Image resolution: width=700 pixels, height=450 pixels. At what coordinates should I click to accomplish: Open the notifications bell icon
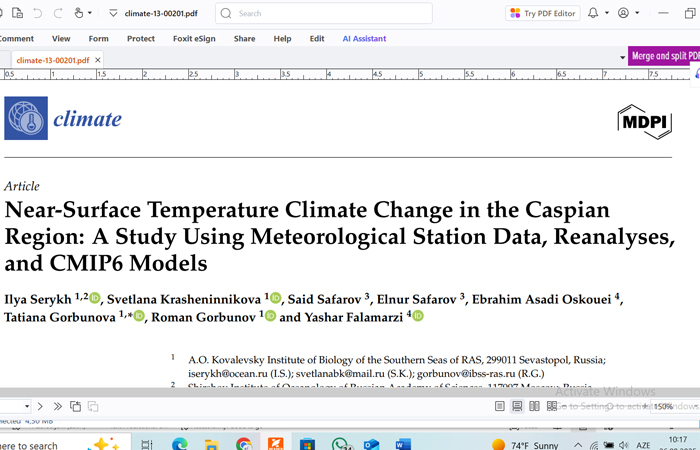(x=593, y=13)
